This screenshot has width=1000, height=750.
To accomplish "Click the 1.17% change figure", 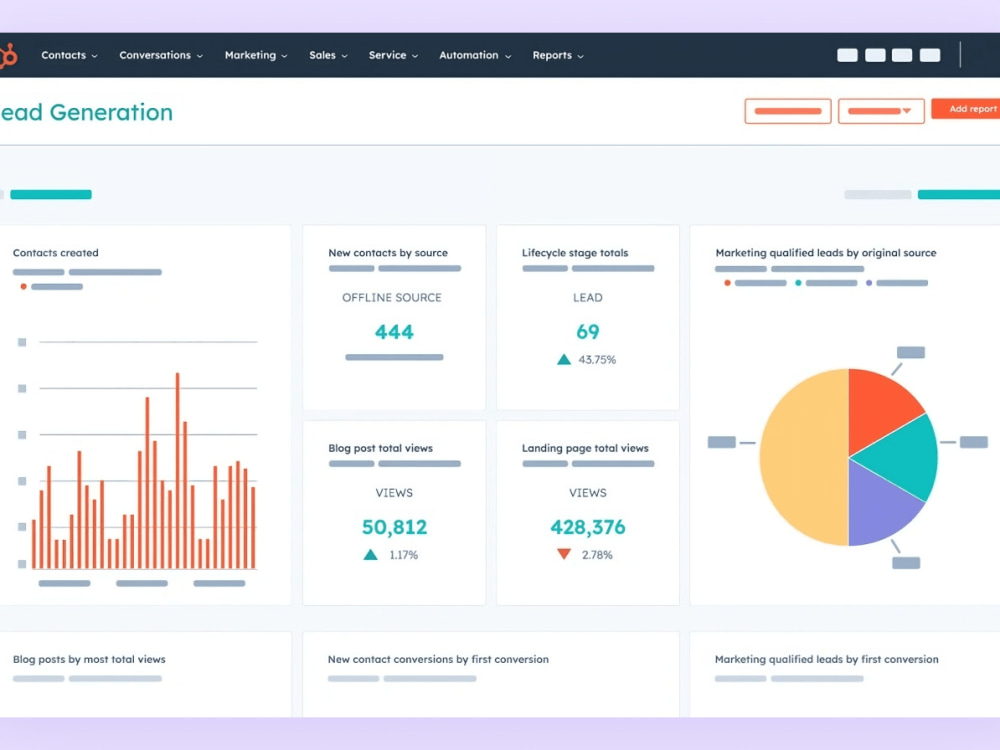I will (404, 555).
